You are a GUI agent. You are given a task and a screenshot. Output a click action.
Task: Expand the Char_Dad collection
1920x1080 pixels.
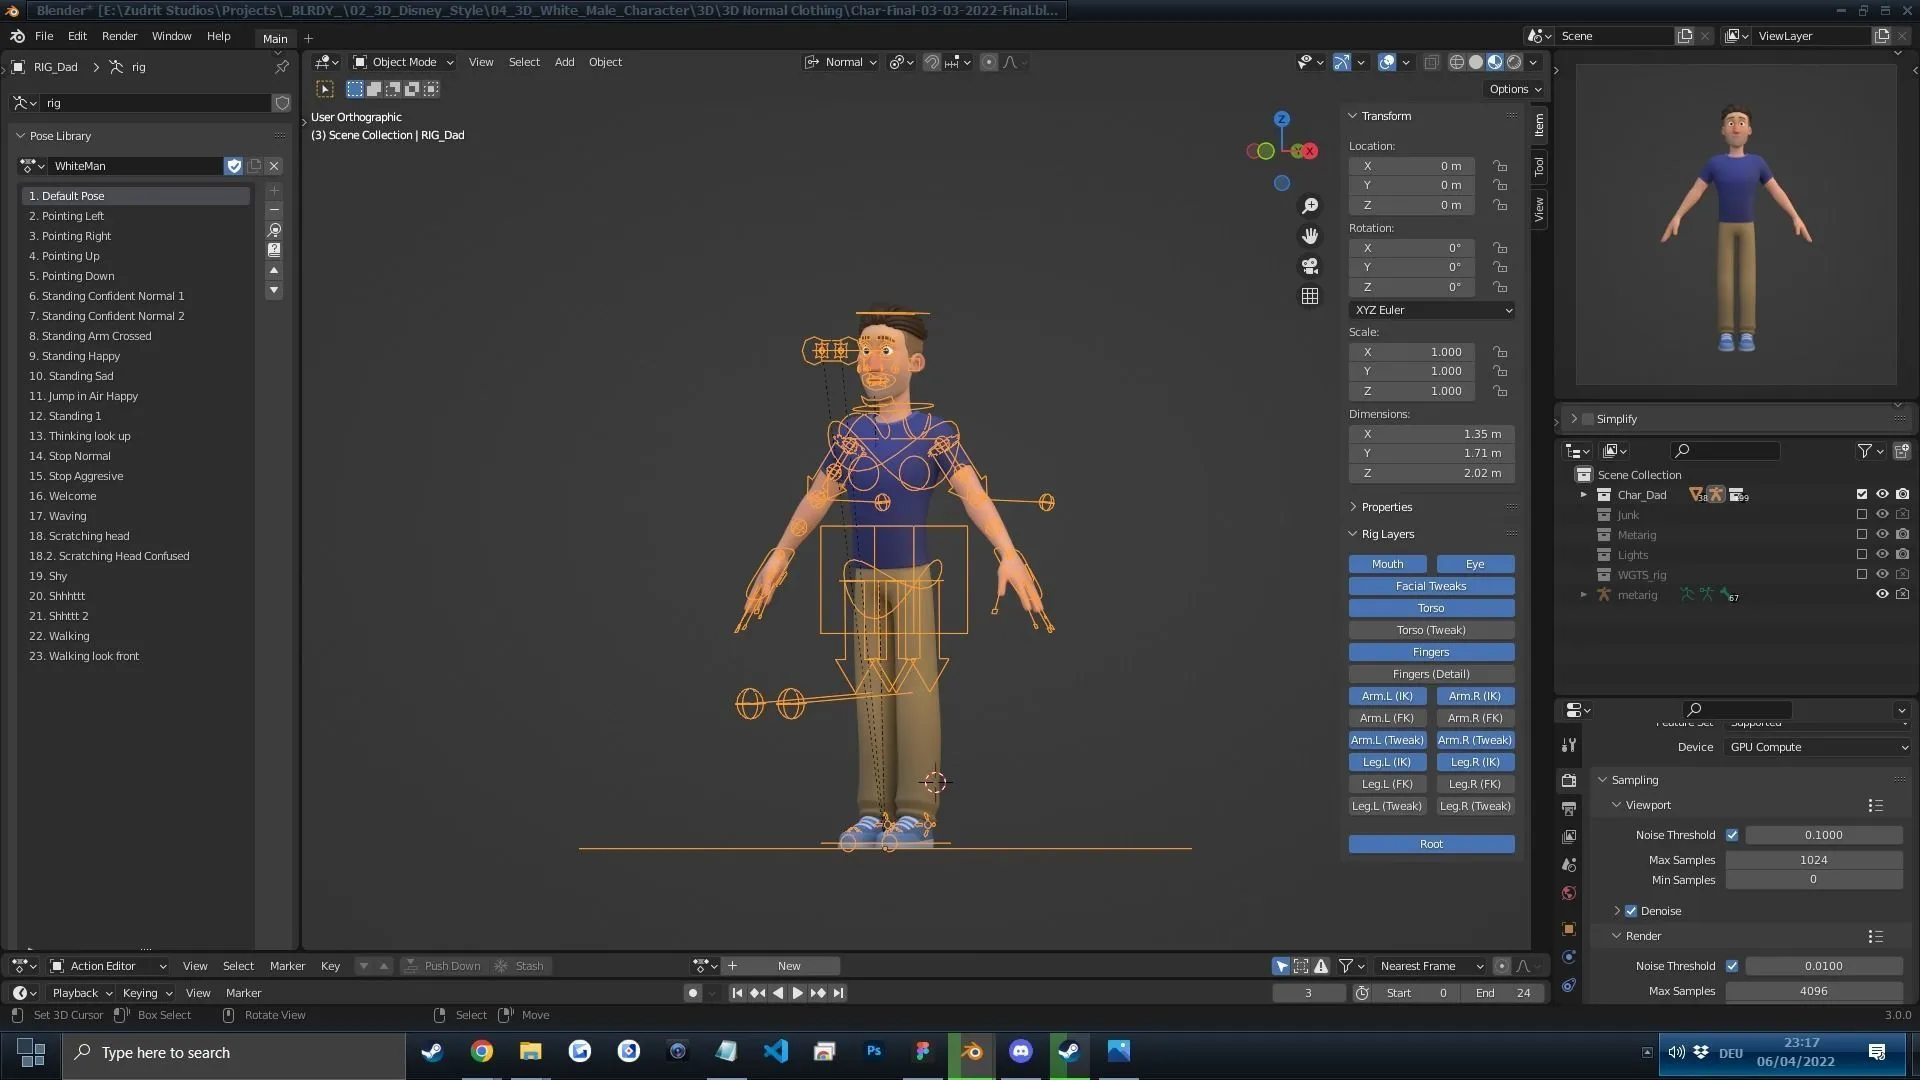coord(1584,494)
